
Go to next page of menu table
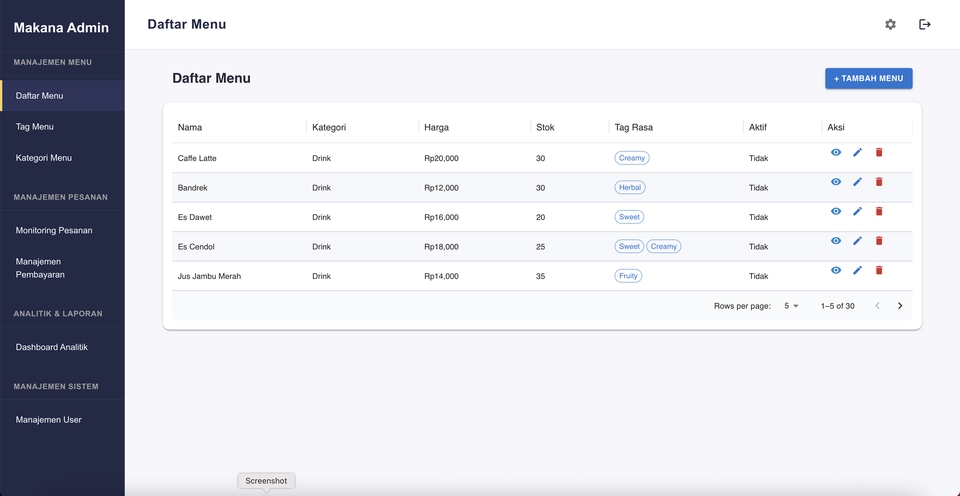click(x=900, y=306)
